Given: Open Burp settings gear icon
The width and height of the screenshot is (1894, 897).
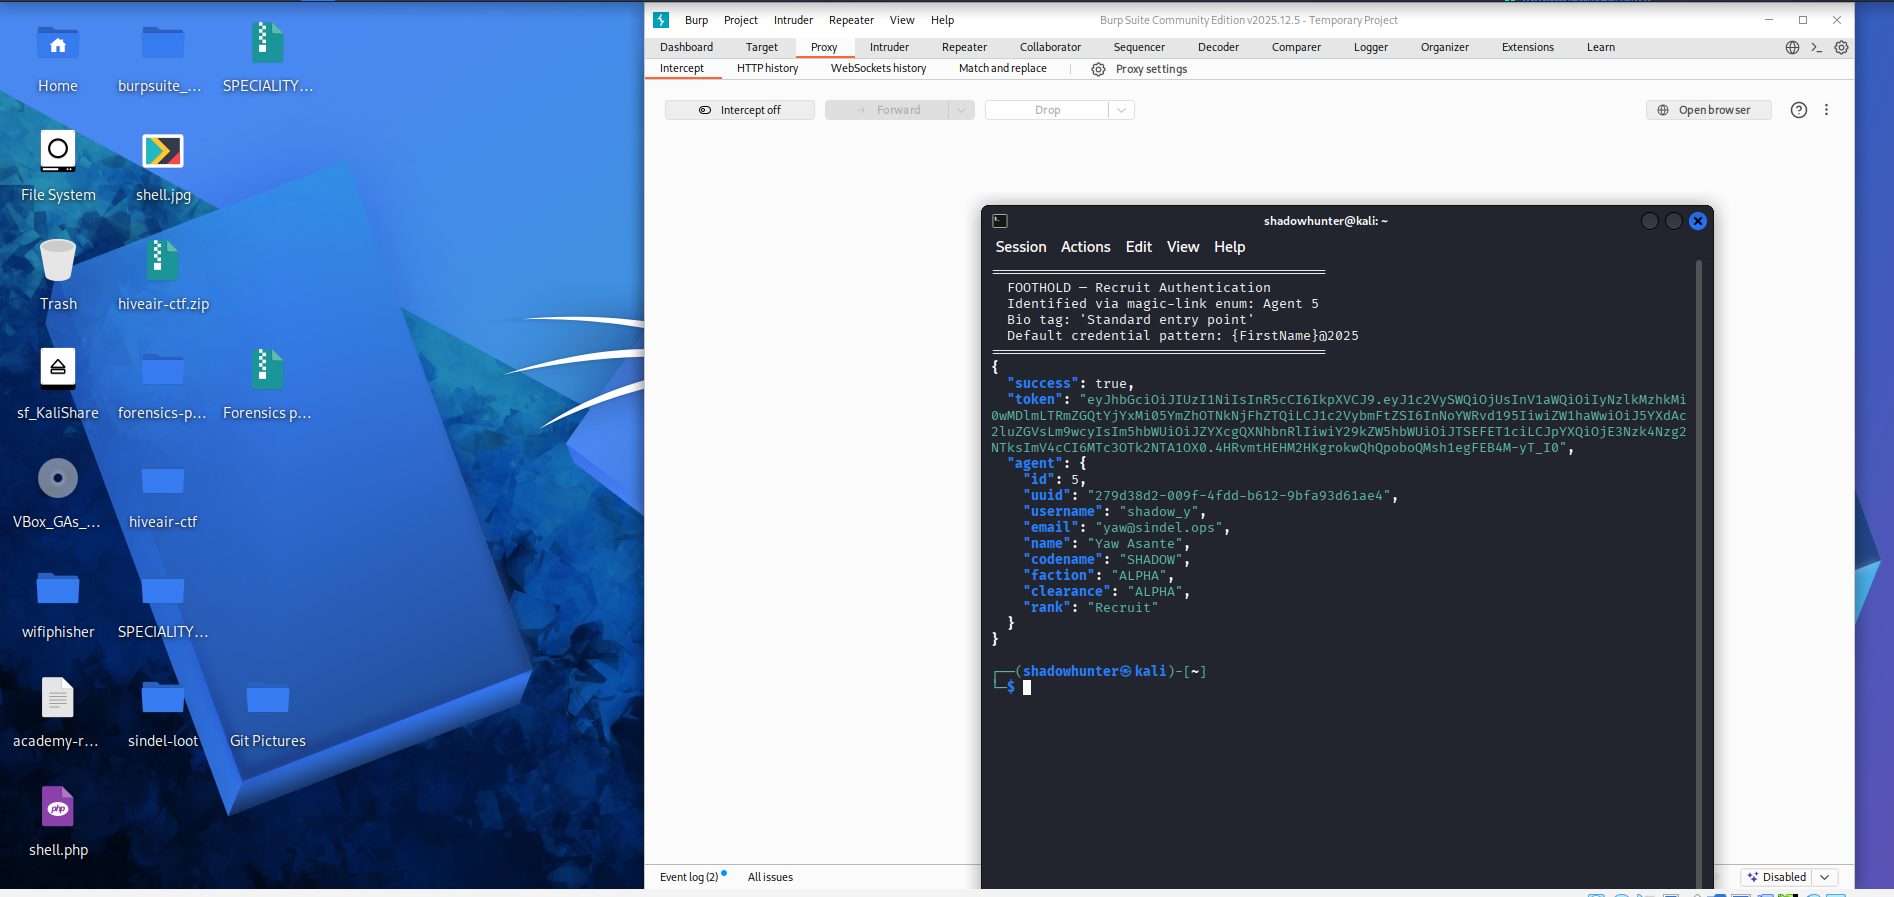Looking at the screenshot, I should (1841, 47).
